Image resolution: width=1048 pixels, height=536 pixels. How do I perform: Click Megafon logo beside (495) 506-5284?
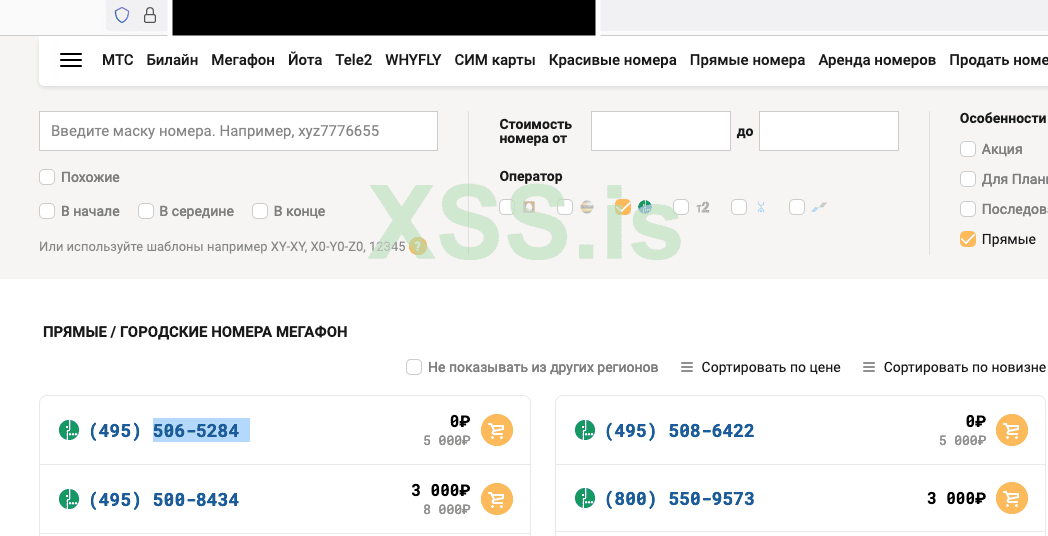(x=69, y=430)
